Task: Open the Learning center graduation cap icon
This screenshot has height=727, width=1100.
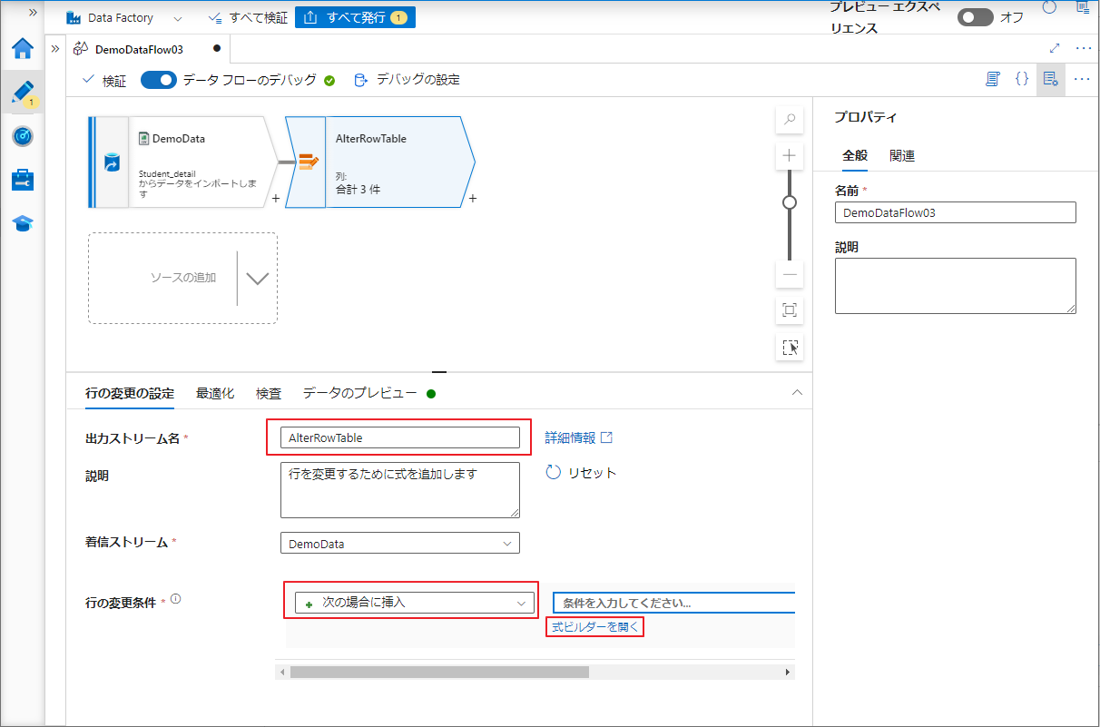Action: tap(22, 224)
